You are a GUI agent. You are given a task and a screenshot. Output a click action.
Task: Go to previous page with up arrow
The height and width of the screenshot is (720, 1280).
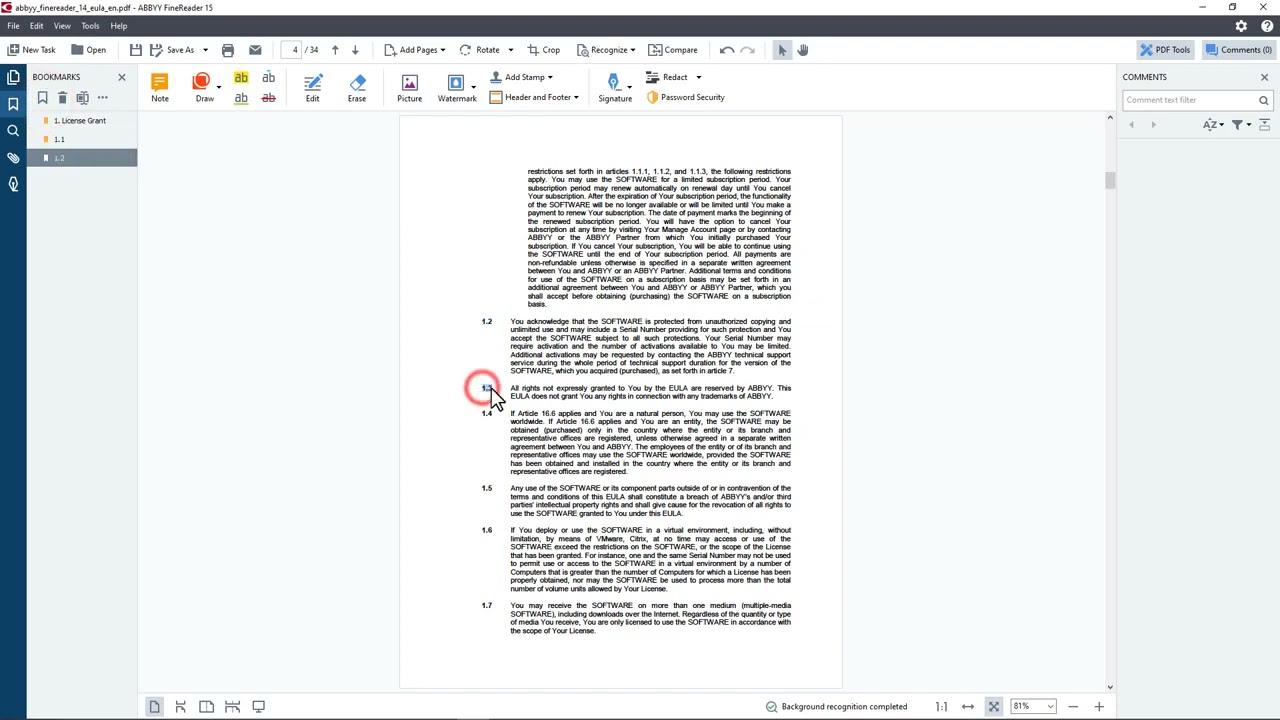335,50
